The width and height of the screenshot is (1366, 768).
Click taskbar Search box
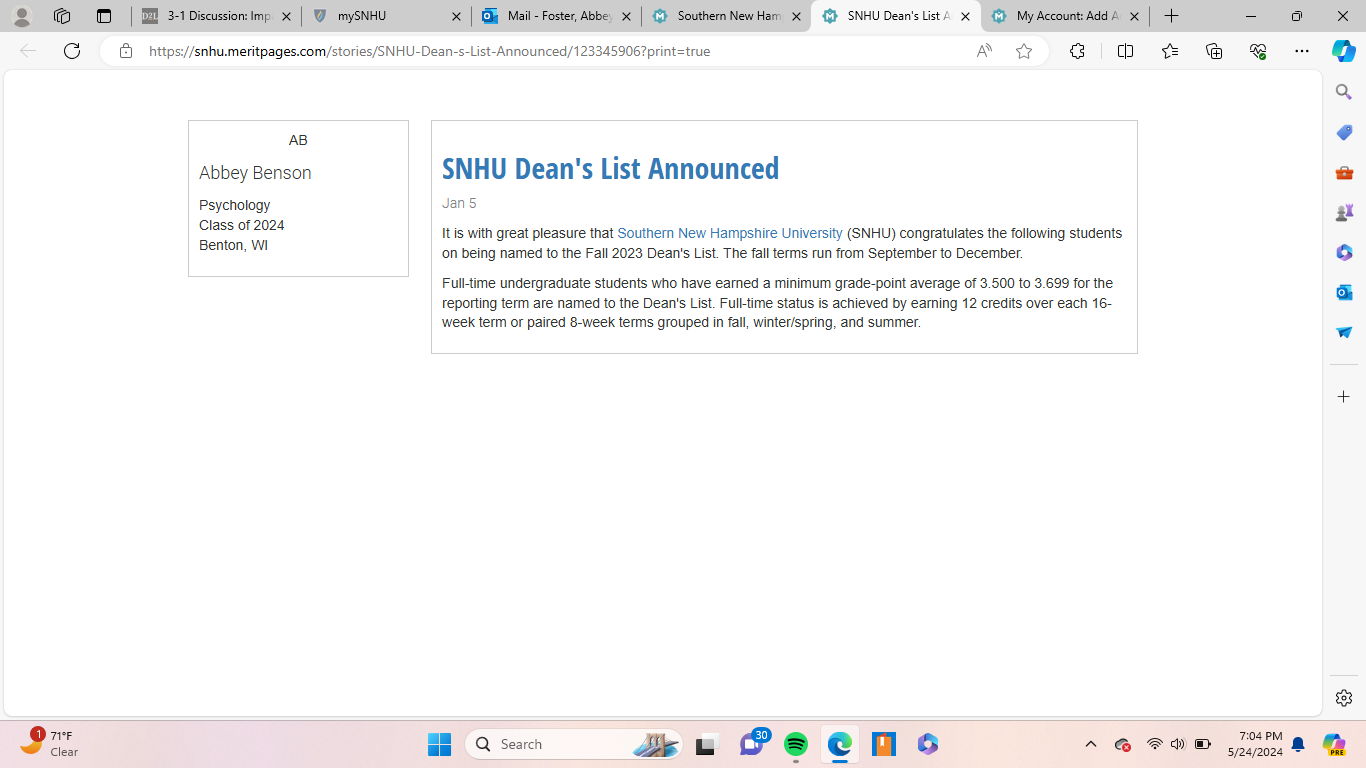574,744
